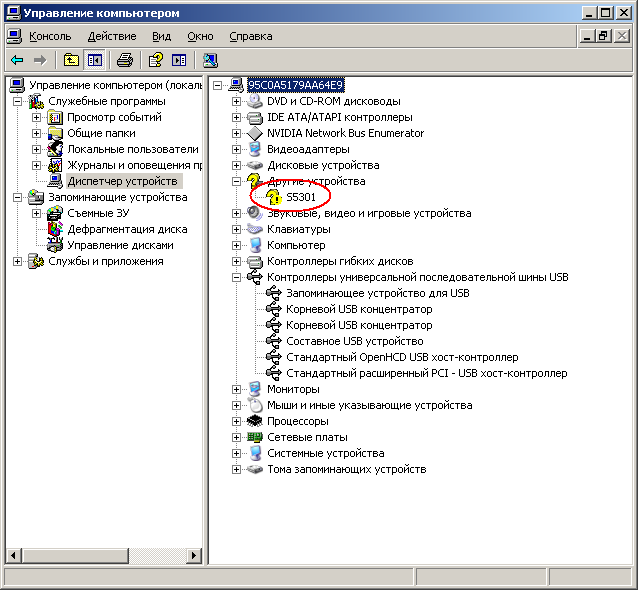This screenshot has height=590, width=638.
Task: Select the S5301 unknown device
Action: click(301, 197)
